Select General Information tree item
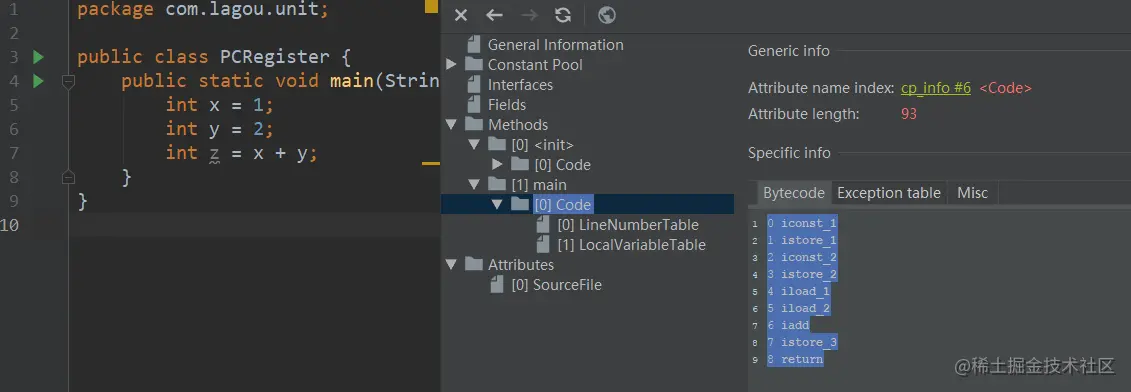Screen dimensions: 1131x392 point(555,45)
